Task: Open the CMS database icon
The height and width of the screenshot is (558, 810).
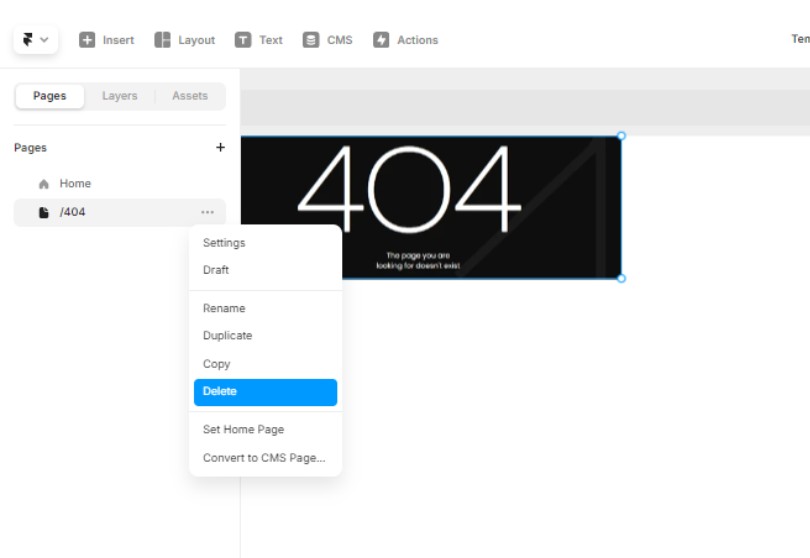Action: (x=311, y=40)
